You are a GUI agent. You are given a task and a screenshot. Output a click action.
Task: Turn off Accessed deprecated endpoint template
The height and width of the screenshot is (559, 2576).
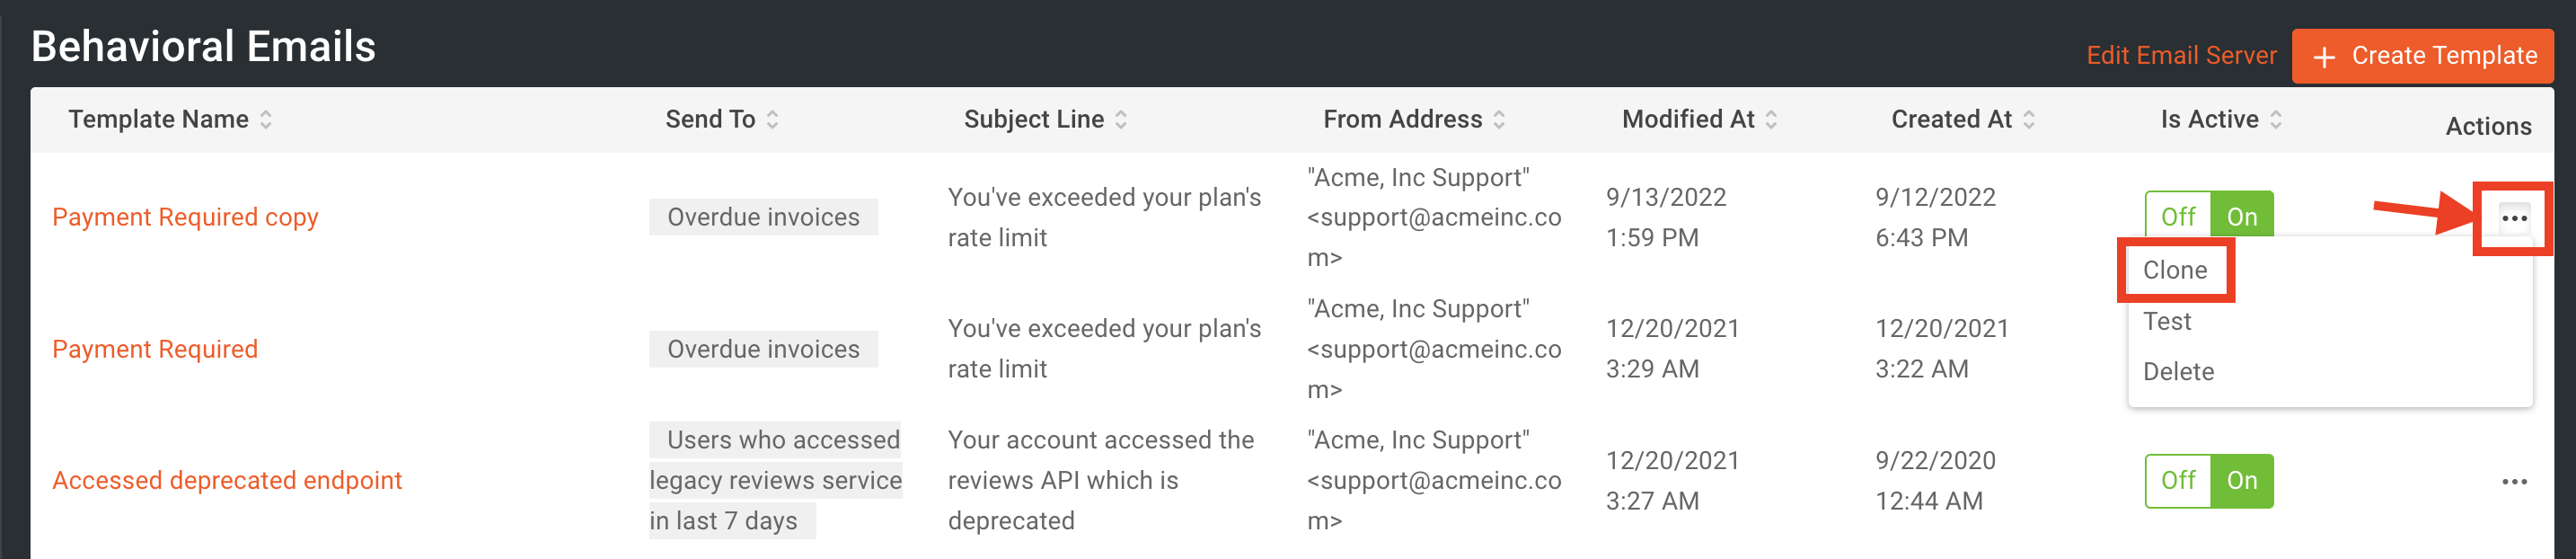2178,481
